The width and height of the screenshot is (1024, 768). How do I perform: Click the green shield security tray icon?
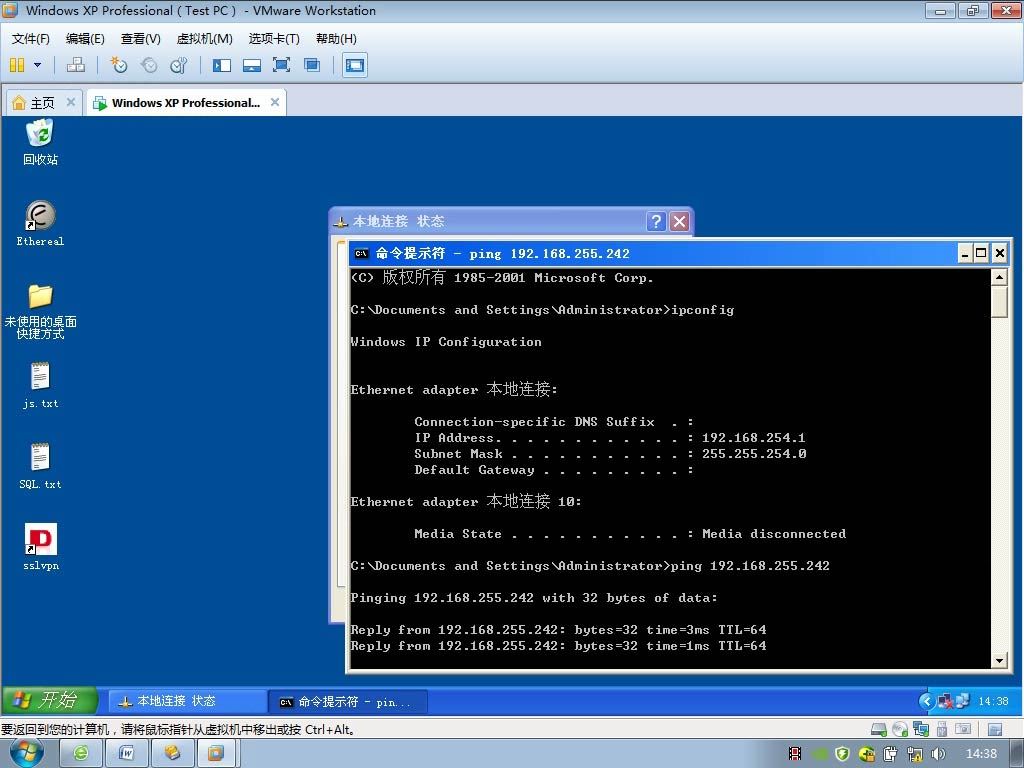click(x=842, y=754)
